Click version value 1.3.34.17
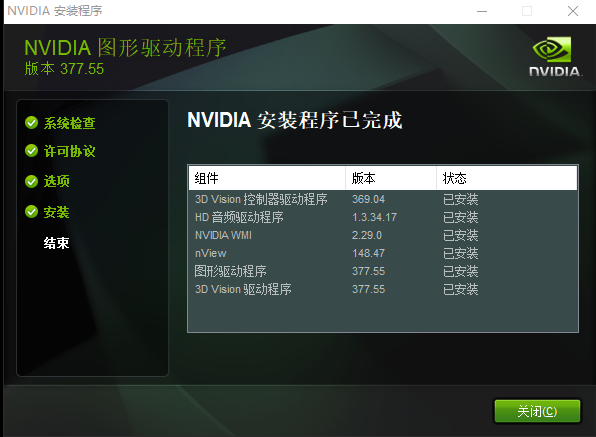596x437 pixels. [x=374, y=217]
